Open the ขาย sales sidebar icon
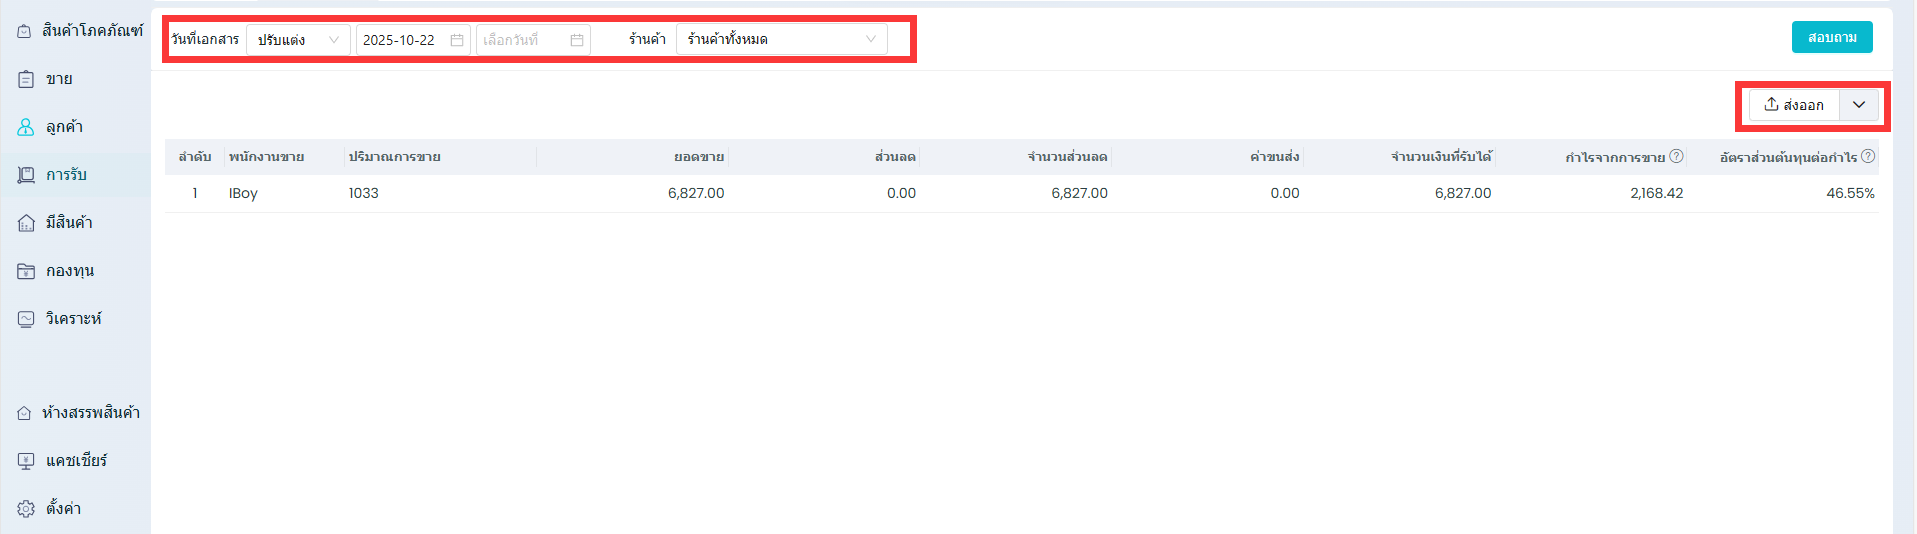Viewport: 1917px width, 534px height. point(26,79)
